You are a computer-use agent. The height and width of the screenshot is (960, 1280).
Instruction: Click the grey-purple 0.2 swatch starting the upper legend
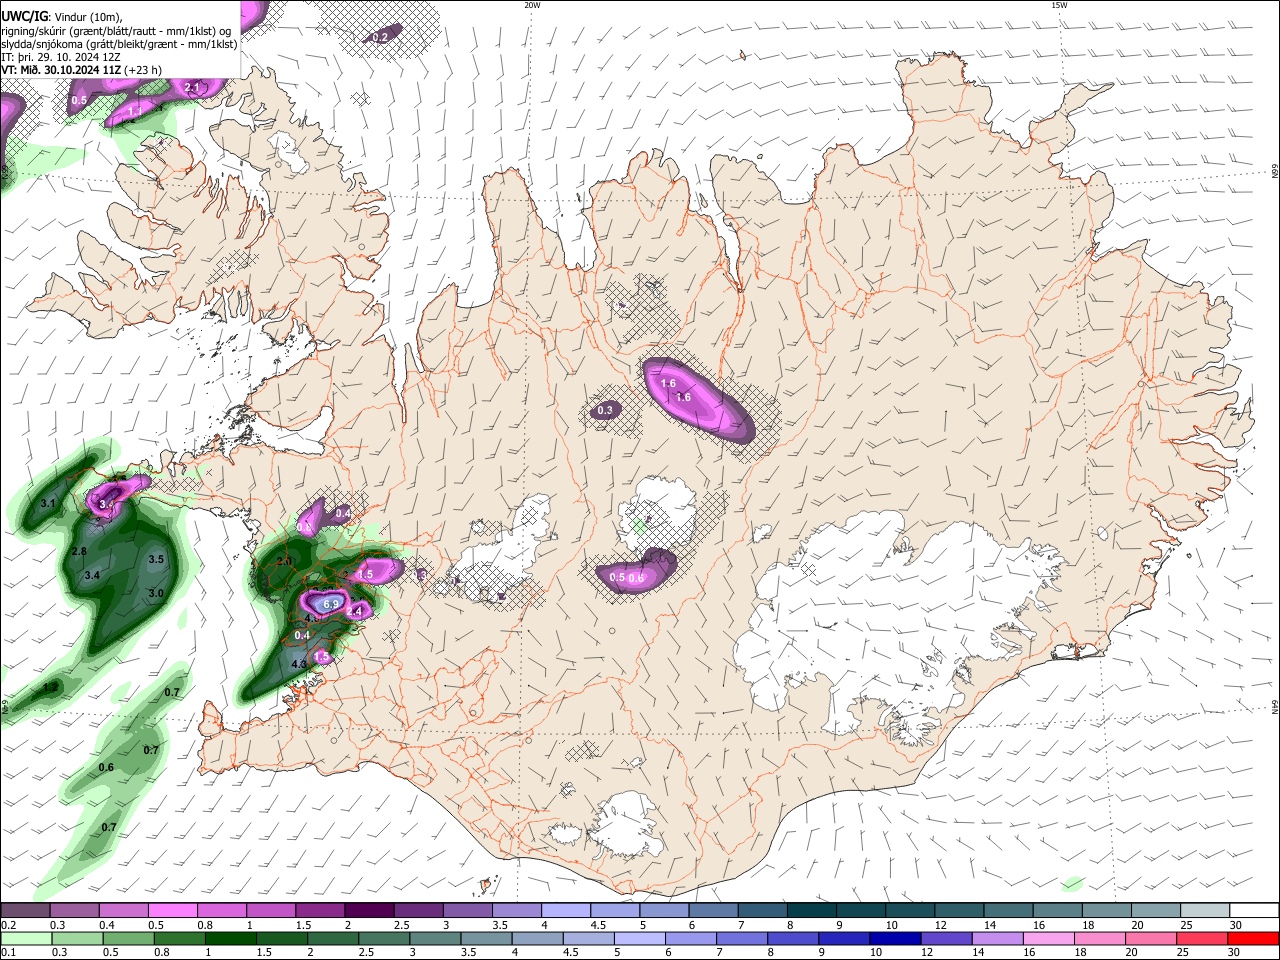pyautogui.click(x=25, y=911)
